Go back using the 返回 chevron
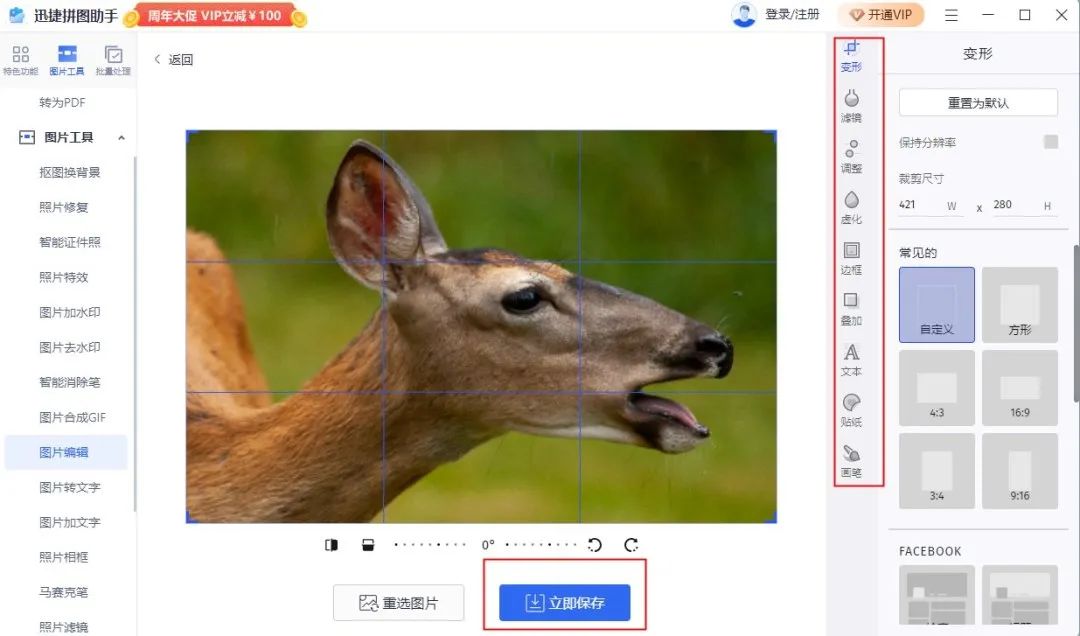The image size is (1080, 636). click(157, 60)
